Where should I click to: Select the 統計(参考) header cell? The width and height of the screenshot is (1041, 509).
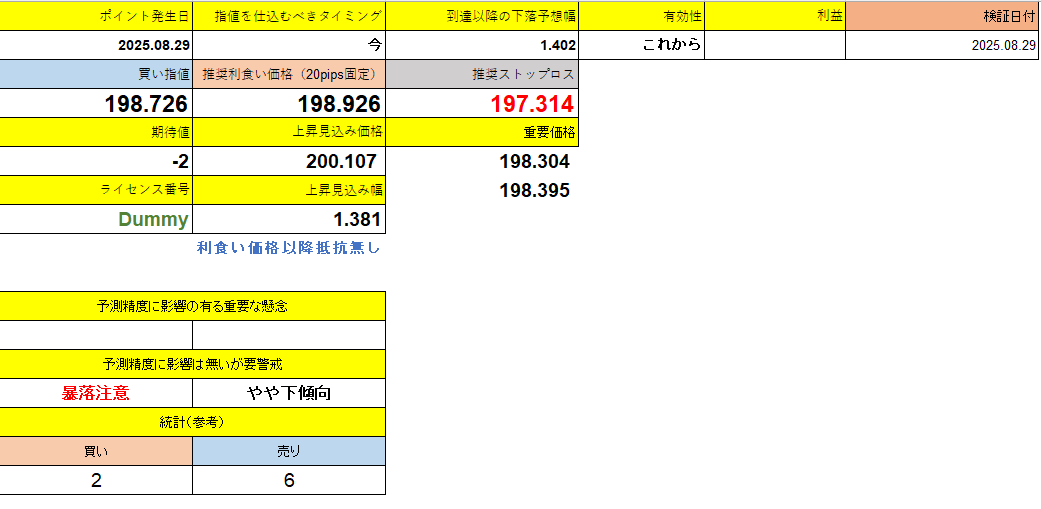[193, 422]
